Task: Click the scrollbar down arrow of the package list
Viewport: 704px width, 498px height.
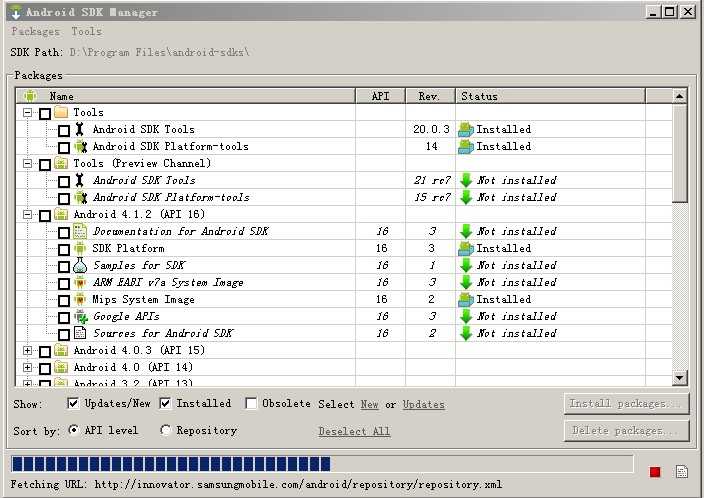Action: (x=679, y=378)
